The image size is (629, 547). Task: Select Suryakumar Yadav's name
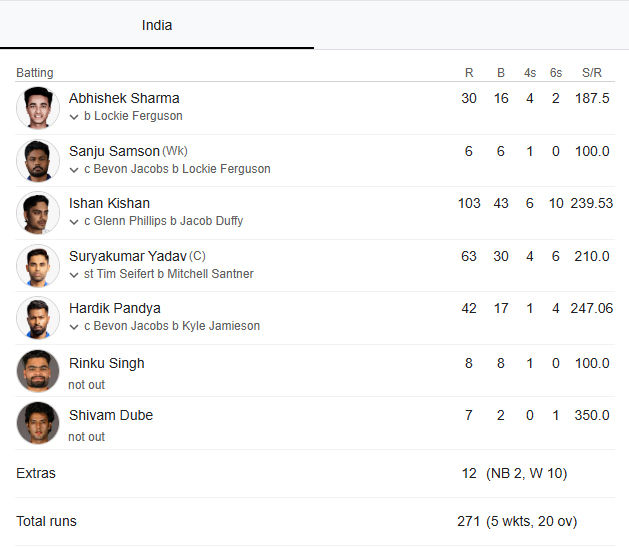click(x=127, y=256)
